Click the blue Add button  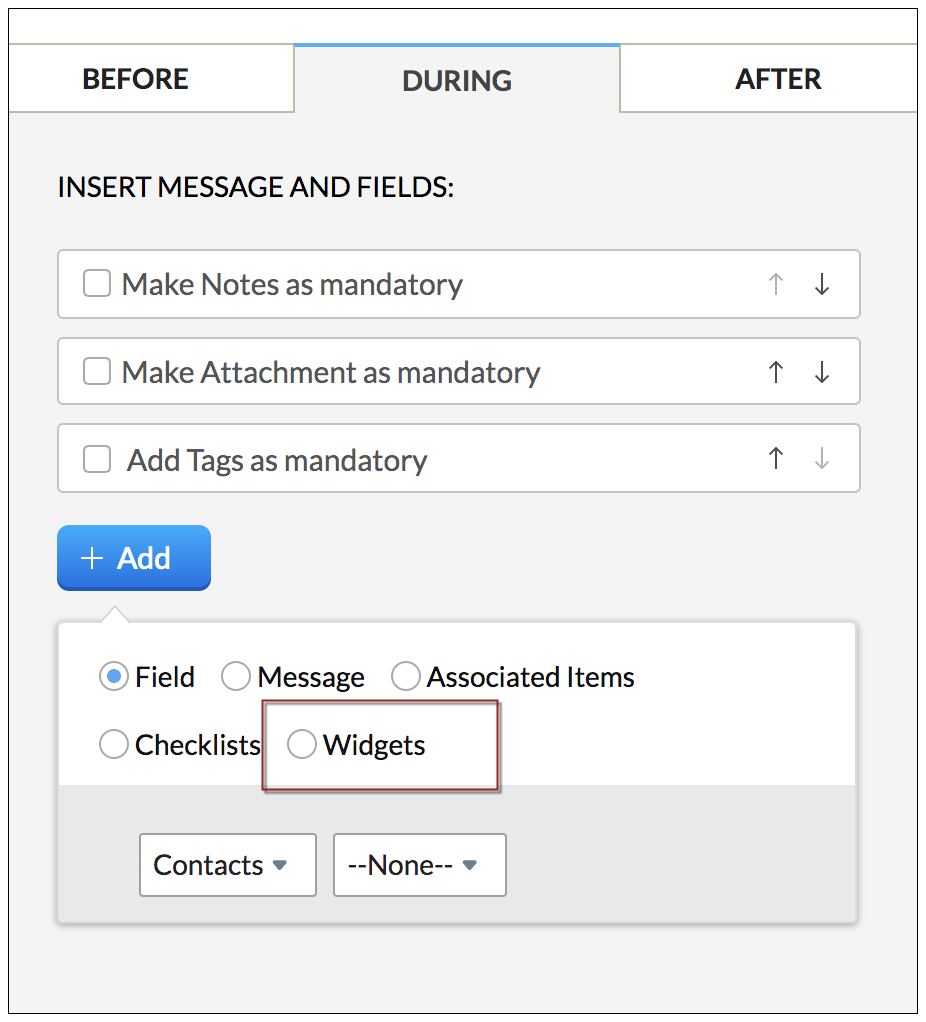tap(134, 558)
